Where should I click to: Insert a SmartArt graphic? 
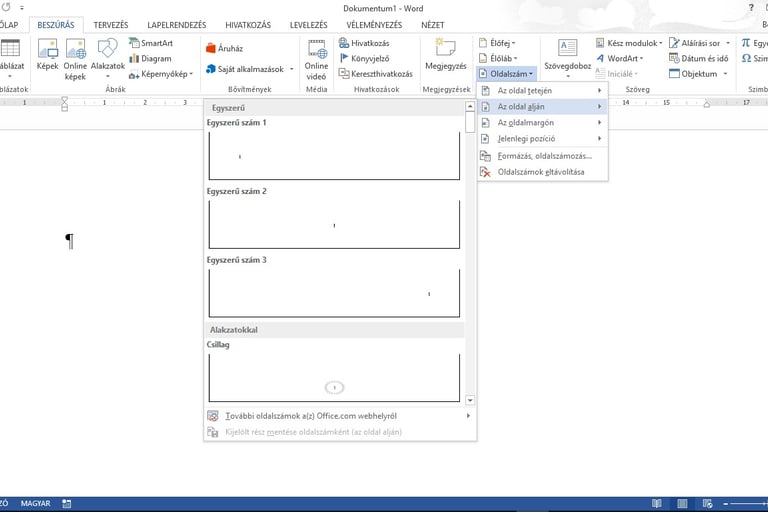point(151,43)
